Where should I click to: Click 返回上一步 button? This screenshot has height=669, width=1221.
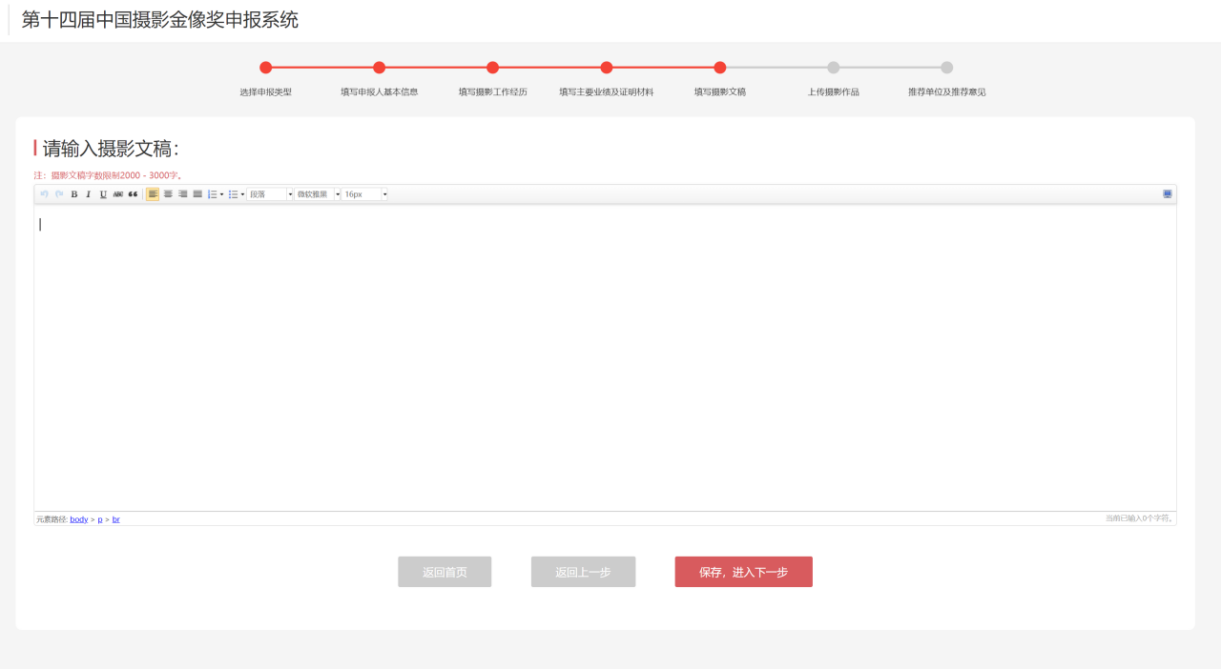click(583, 572)
